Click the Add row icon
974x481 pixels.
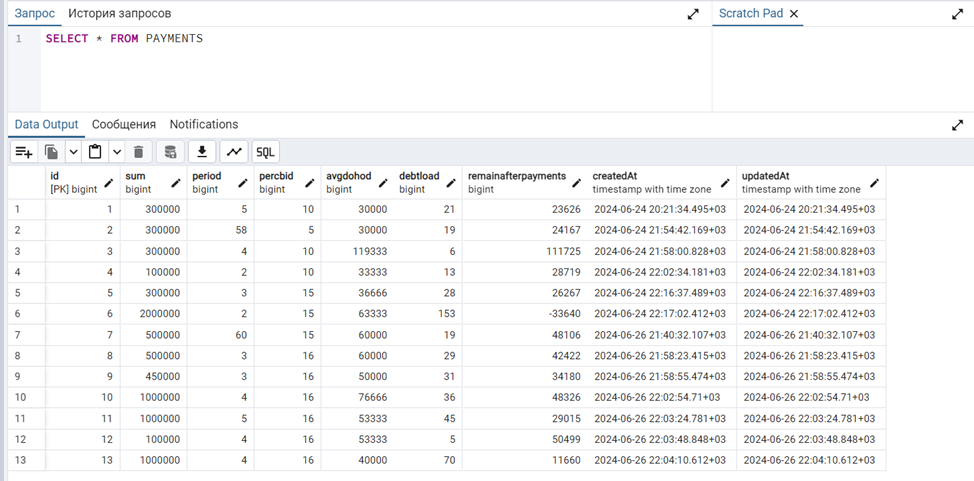click(x=23, y=152)
